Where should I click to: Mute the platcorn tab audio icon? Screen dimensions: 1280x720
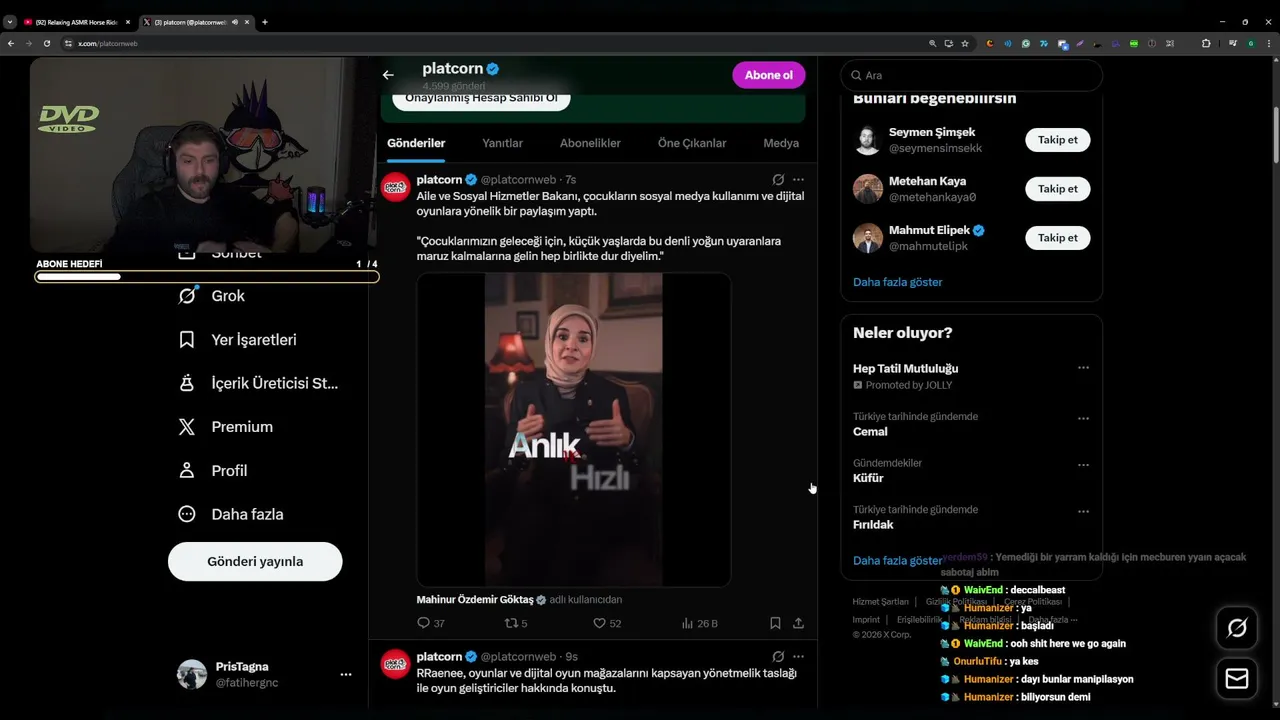234,22
